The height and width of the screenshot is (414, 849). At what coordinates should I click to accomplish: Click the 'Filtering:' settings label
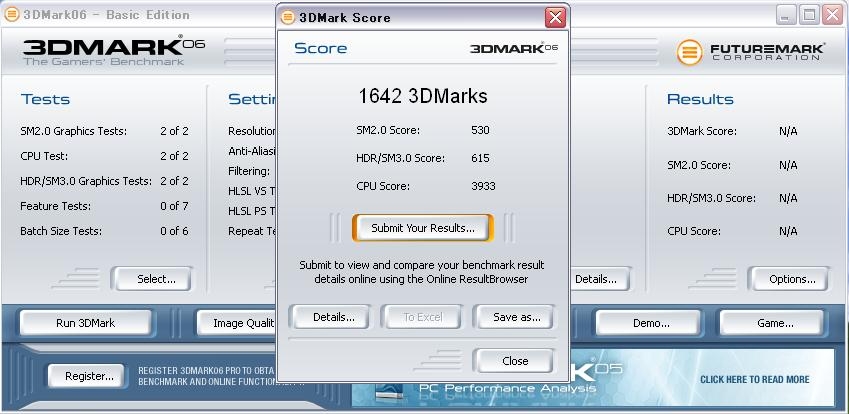pos(249,172)
